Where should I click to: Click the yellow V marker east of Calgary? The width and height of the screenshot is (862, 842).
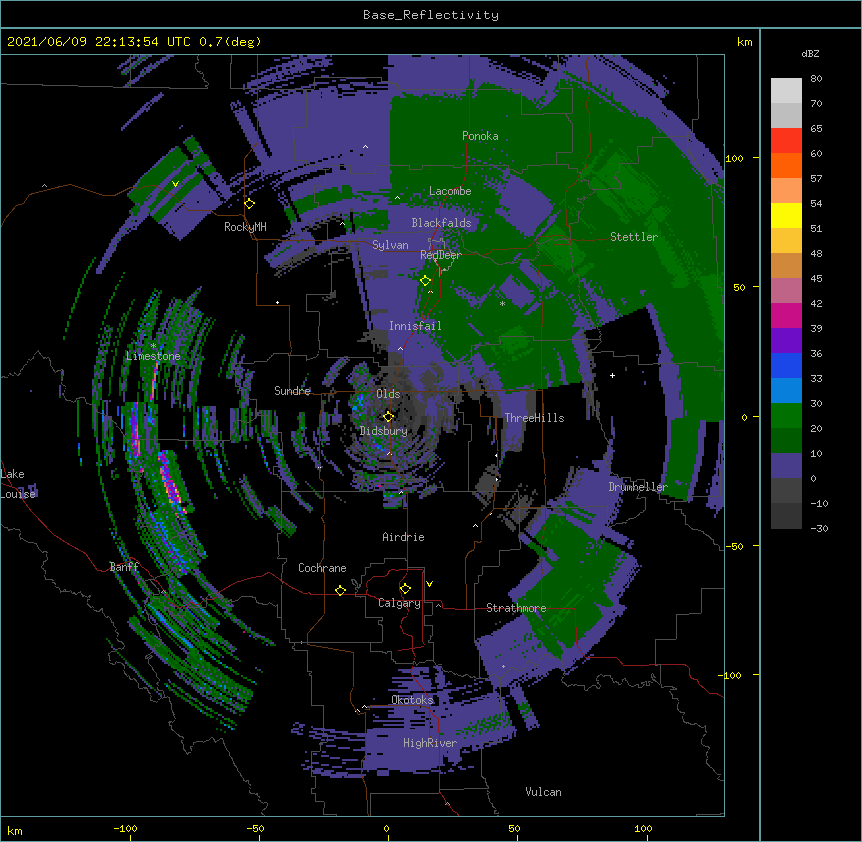pyautogui.click(x=429, y=584)
